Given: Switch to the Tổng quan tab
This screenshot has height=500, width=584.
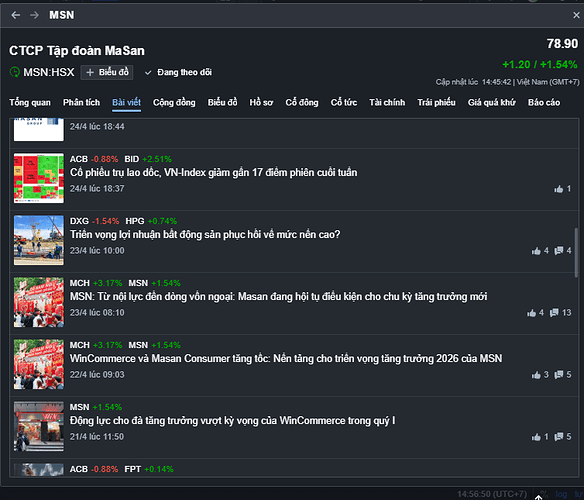Looking at the screenshot, I should tap(30, 102).
